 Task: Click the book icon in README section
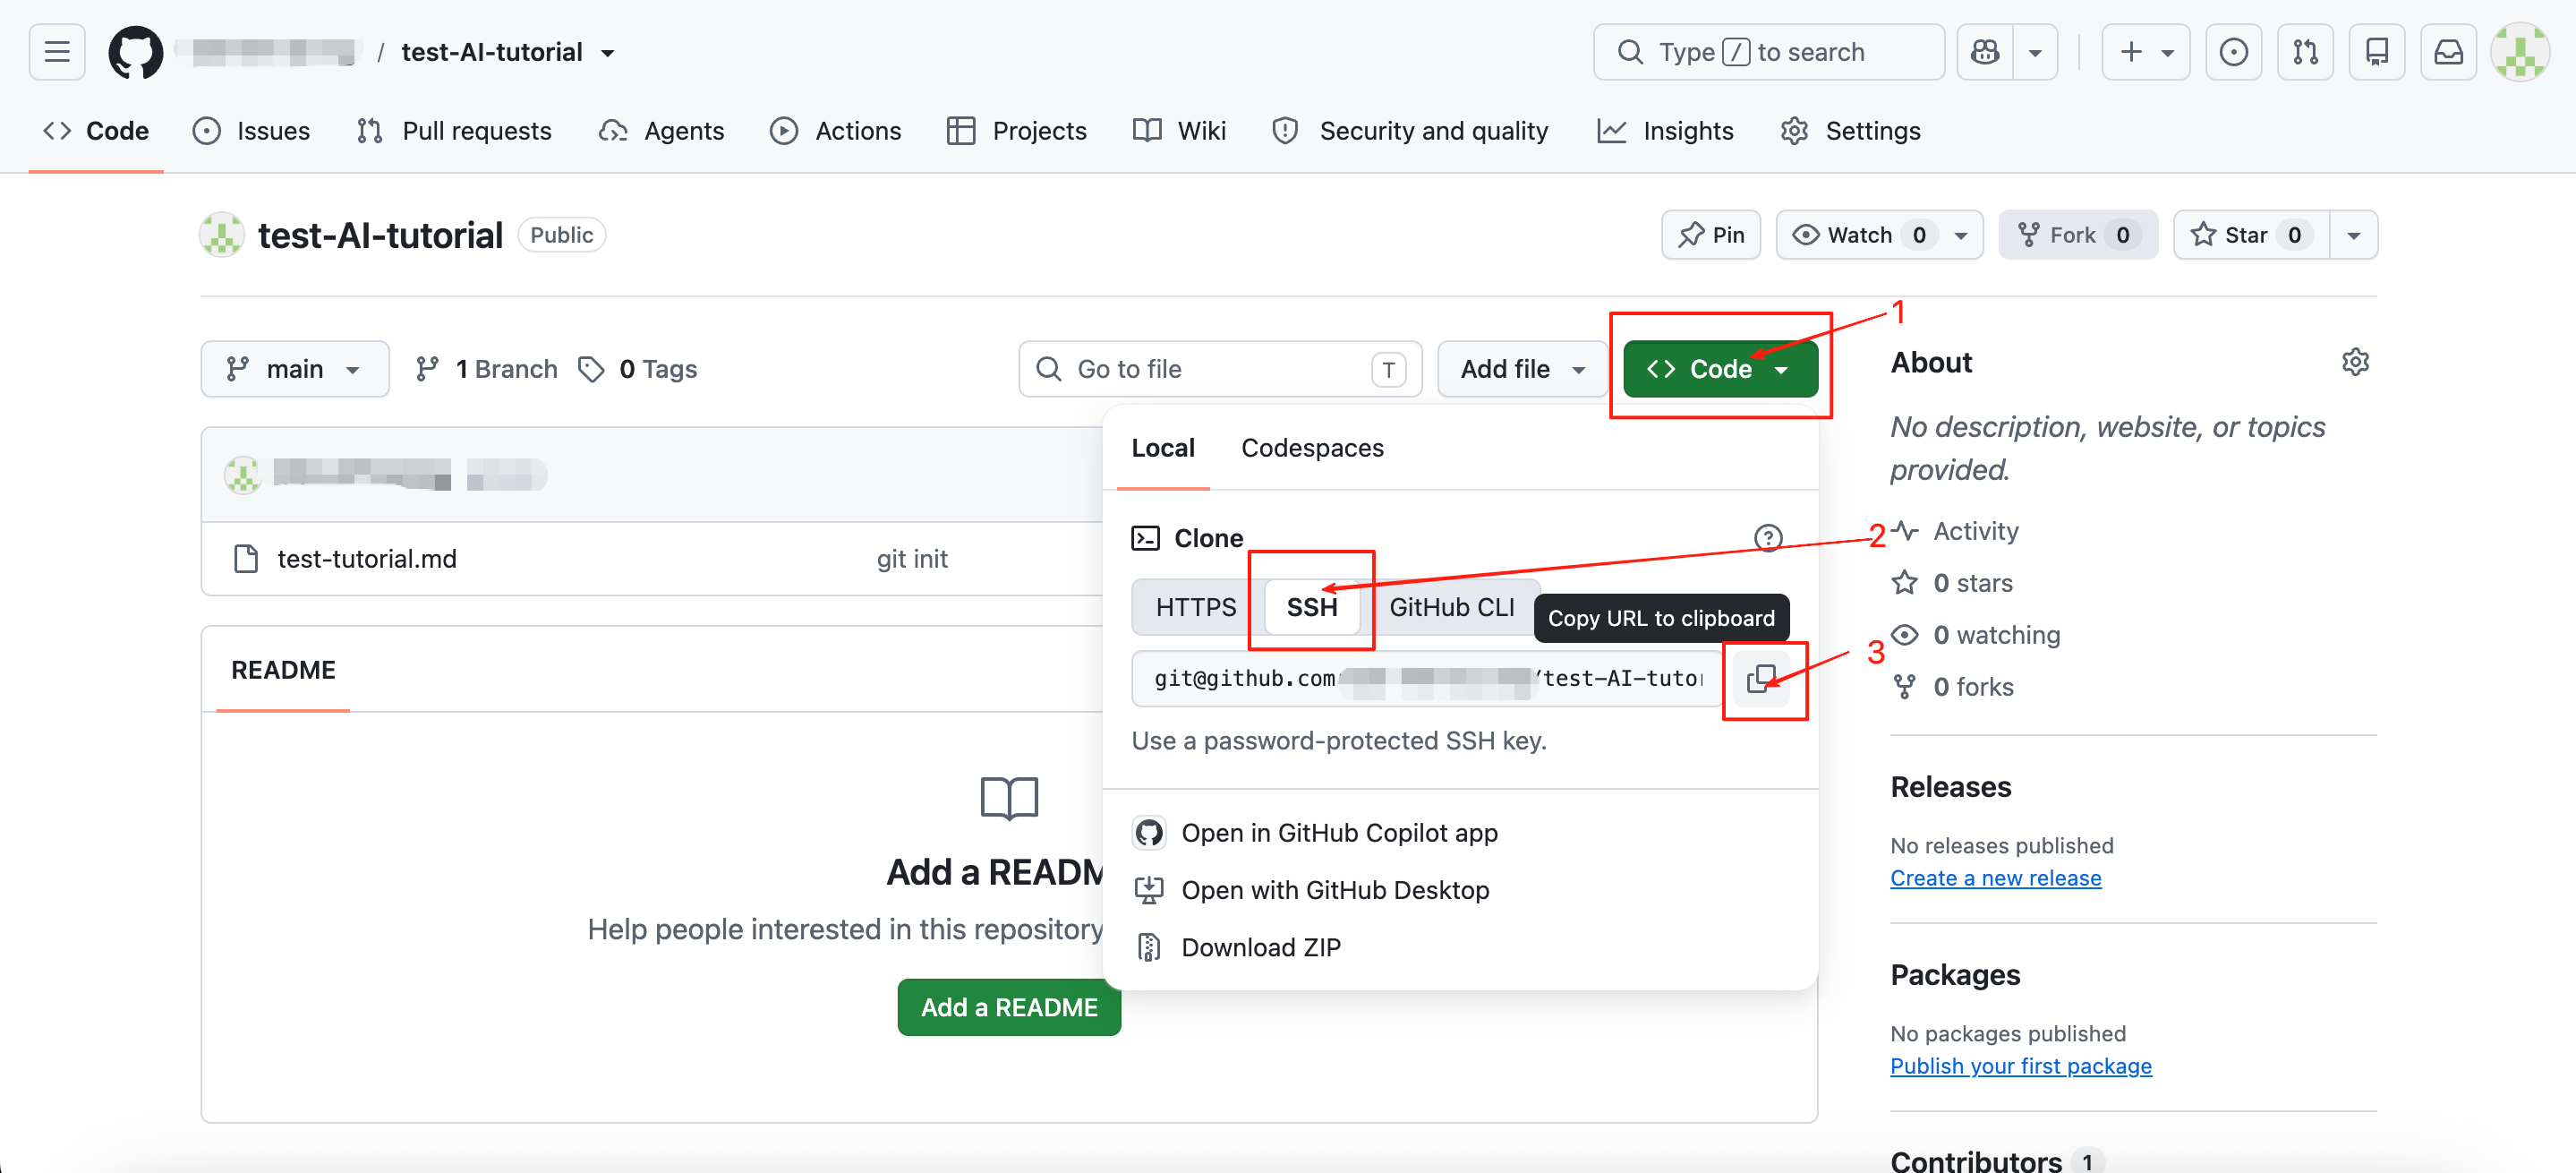point(1009,799)
